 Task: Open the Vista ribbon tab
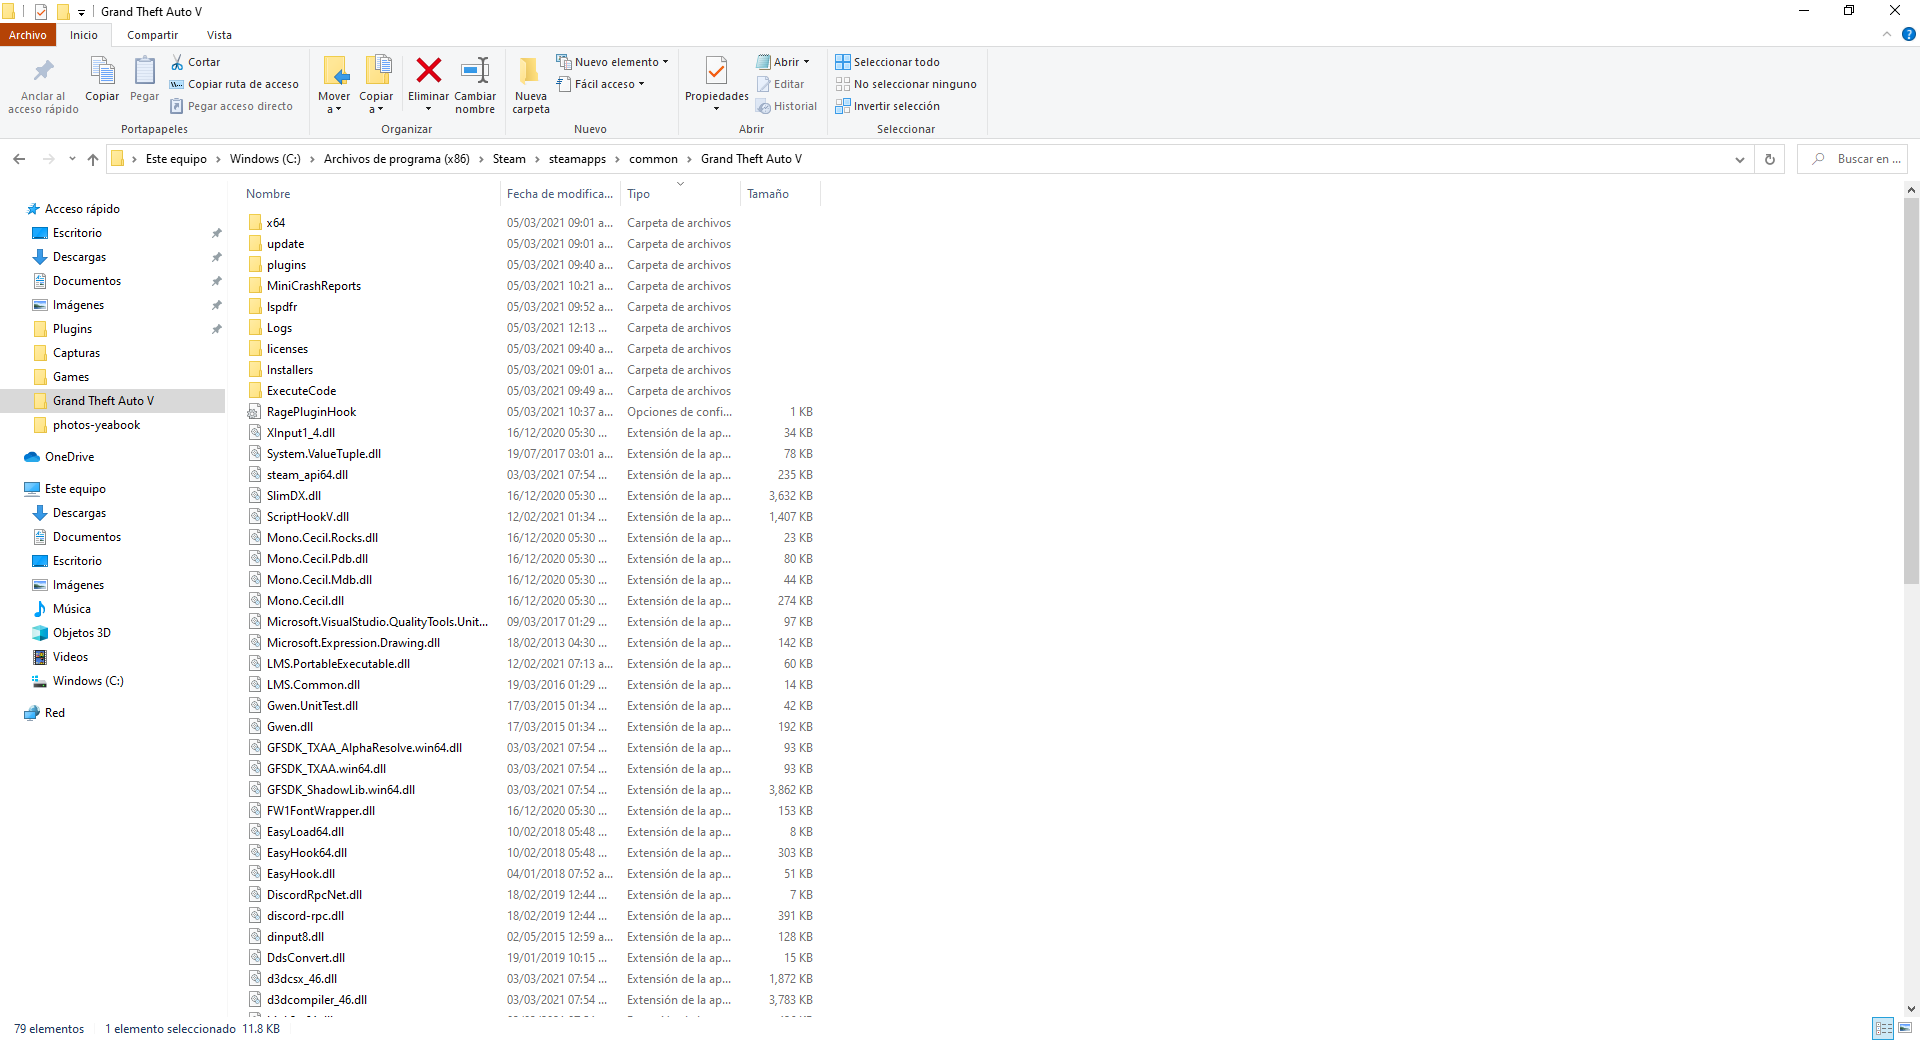pyautogui.click(x=219, y=35)
